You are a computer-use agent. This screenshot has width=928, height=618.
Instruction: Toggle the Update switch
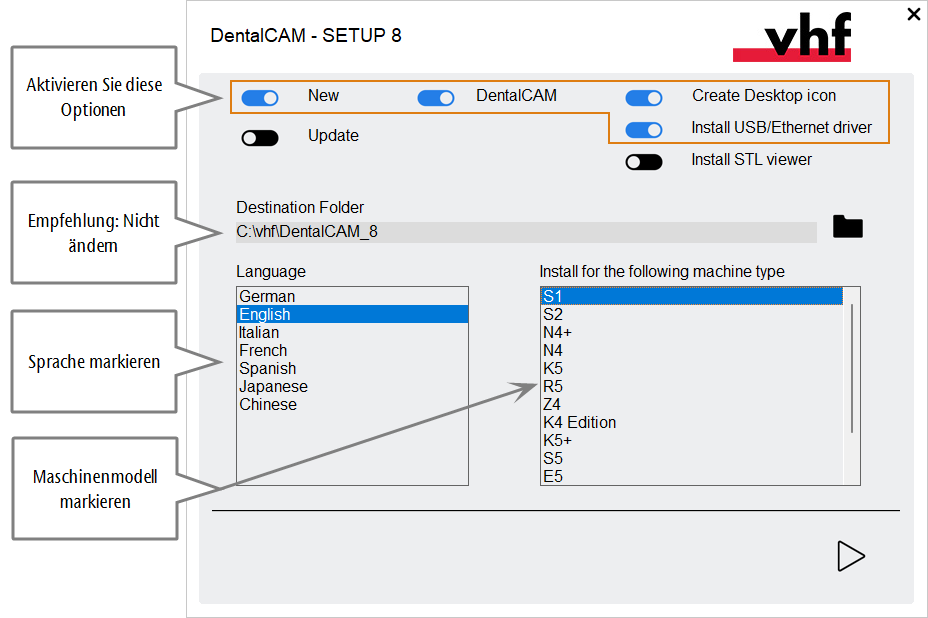[x=260, y=138]
